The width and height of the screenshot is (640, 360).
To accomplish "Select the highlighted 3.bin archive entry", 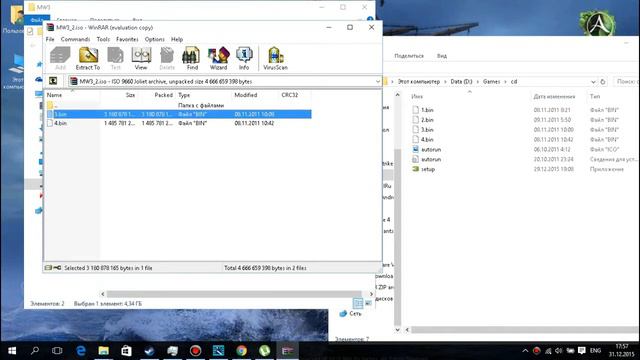I will tap(178, 114).
